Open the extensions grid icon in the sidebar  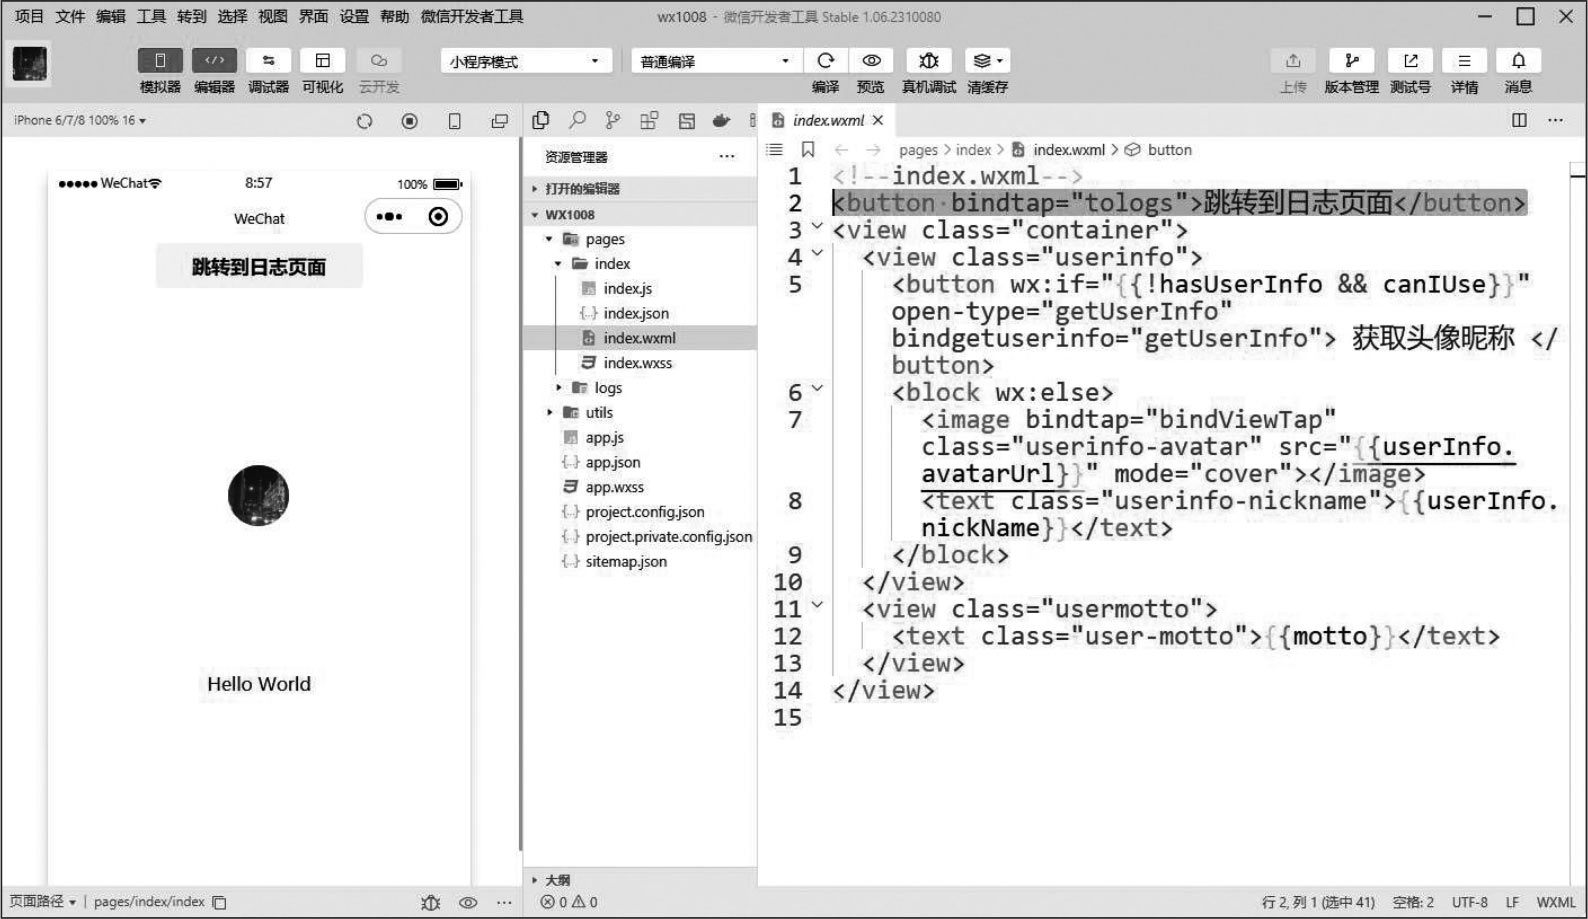[649, 120]
